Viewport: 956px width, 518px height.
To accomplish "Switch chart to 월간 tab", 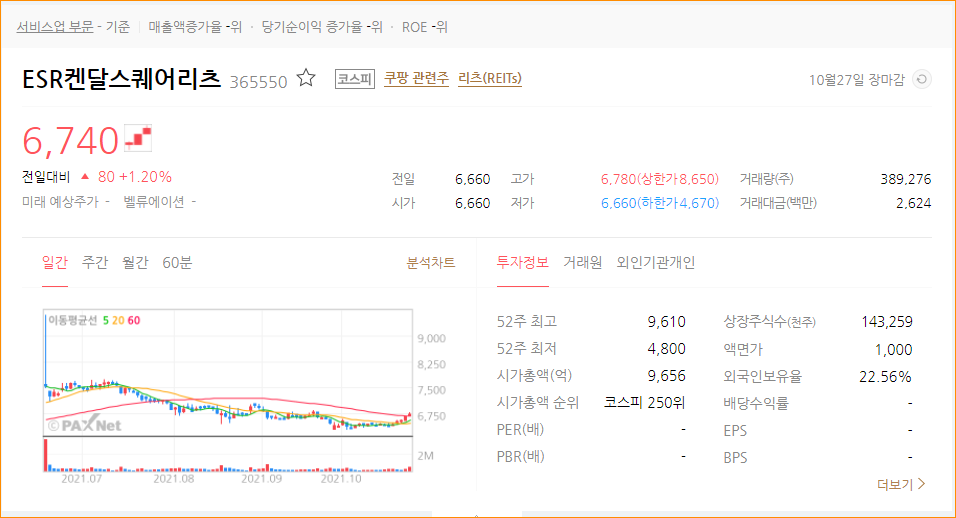I will [135, 263].
